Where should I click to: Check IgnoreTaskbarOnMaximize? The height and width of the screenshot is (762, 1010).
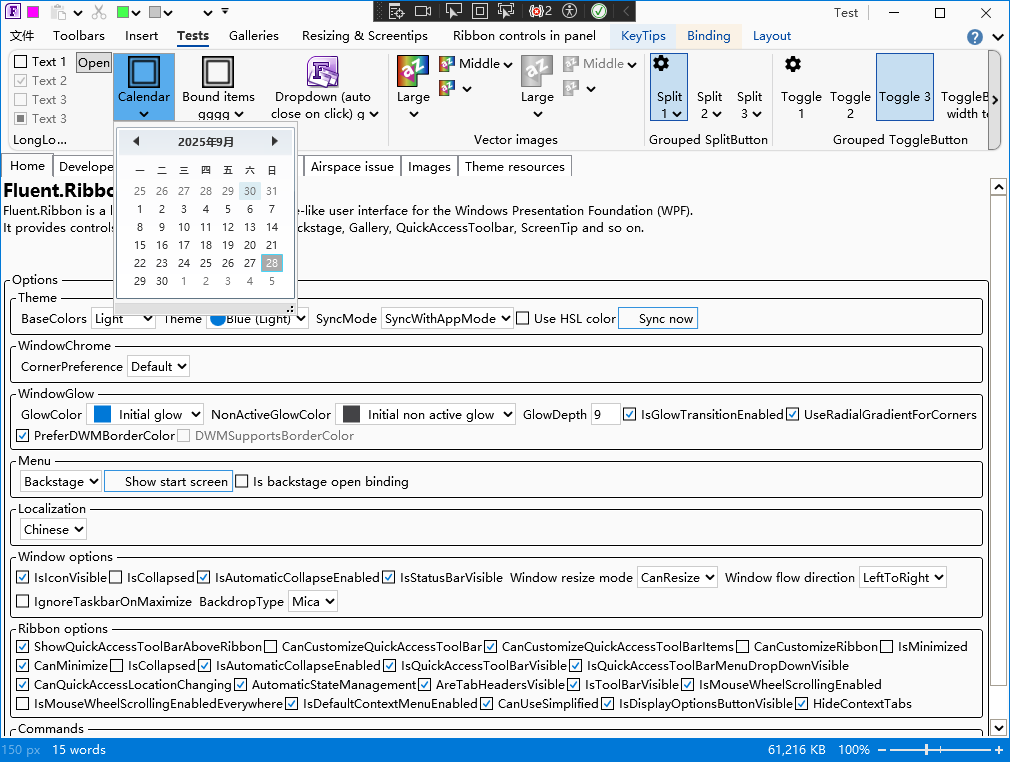tap(23, 602)
